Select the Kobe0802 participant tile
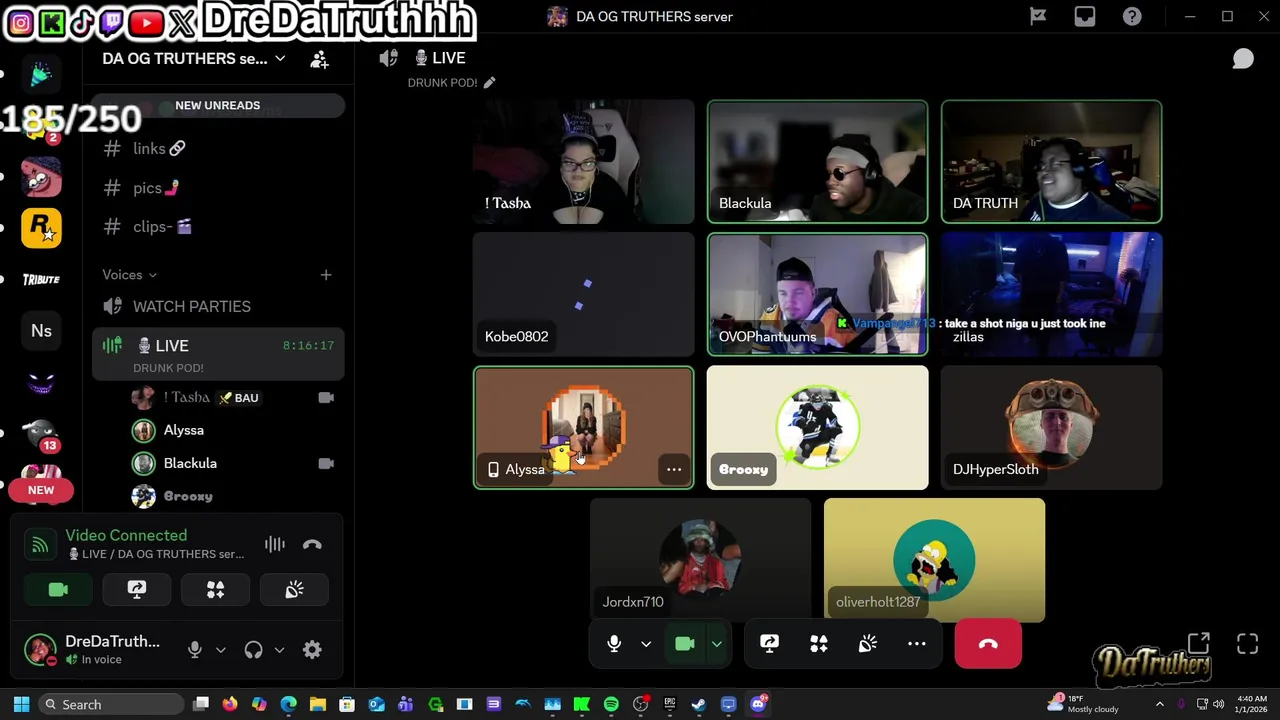The width and height of the screenshot is (1280, 720). point(583,294)
